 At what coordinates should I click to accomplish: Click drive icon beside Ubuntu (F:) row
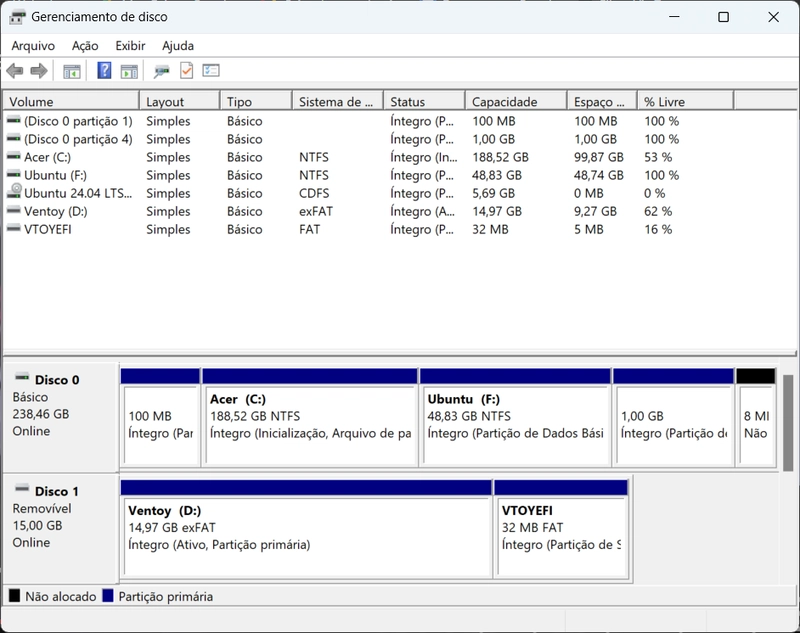coord(14,174)
